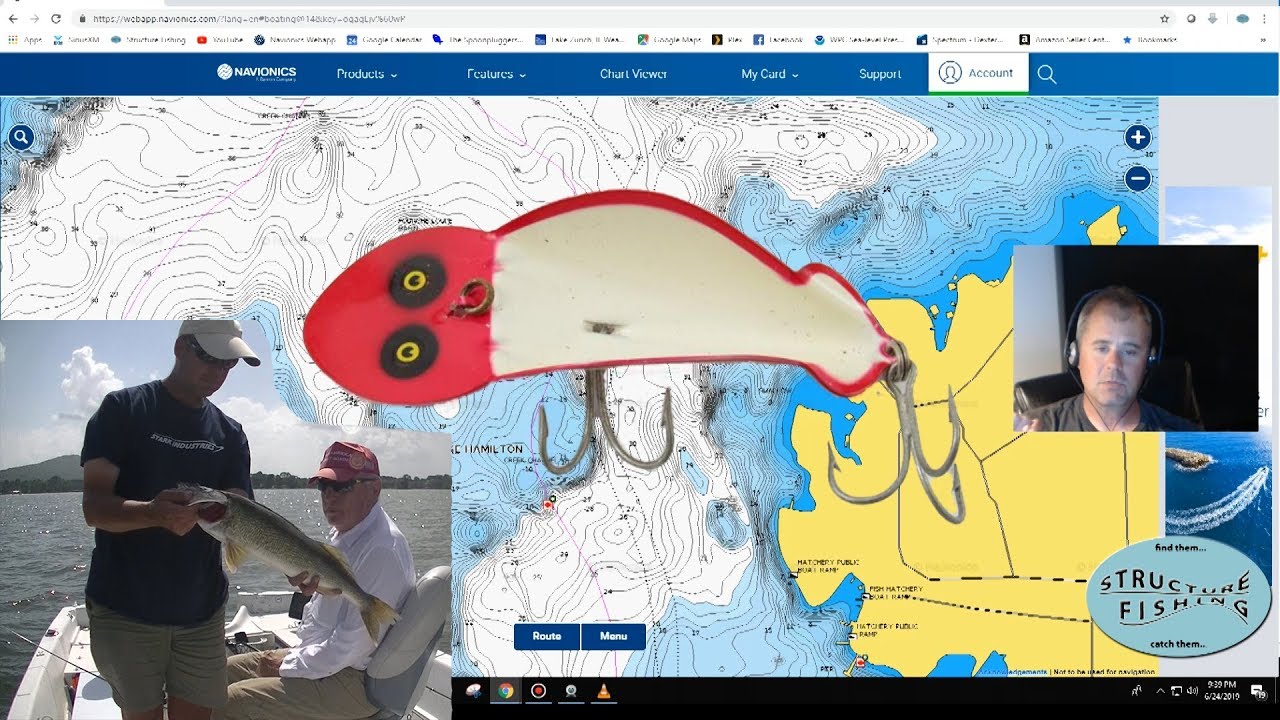Expand the My Card menu
This screenshot has height=720, width=1280.
(x=769, y=74)
